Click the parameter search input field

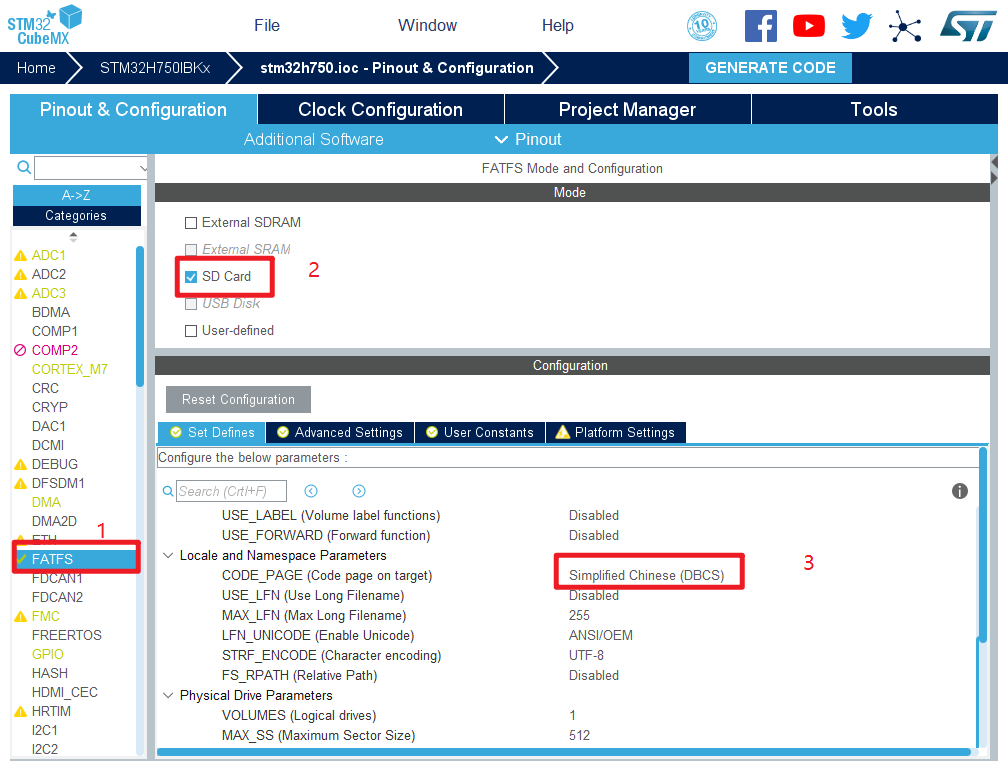(x=231, y=491)
